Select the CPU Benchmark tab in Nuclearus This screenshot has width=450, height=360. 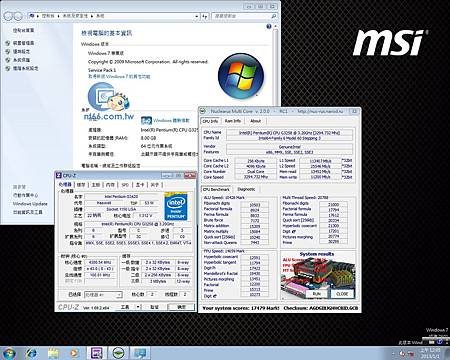coord(216,189)
